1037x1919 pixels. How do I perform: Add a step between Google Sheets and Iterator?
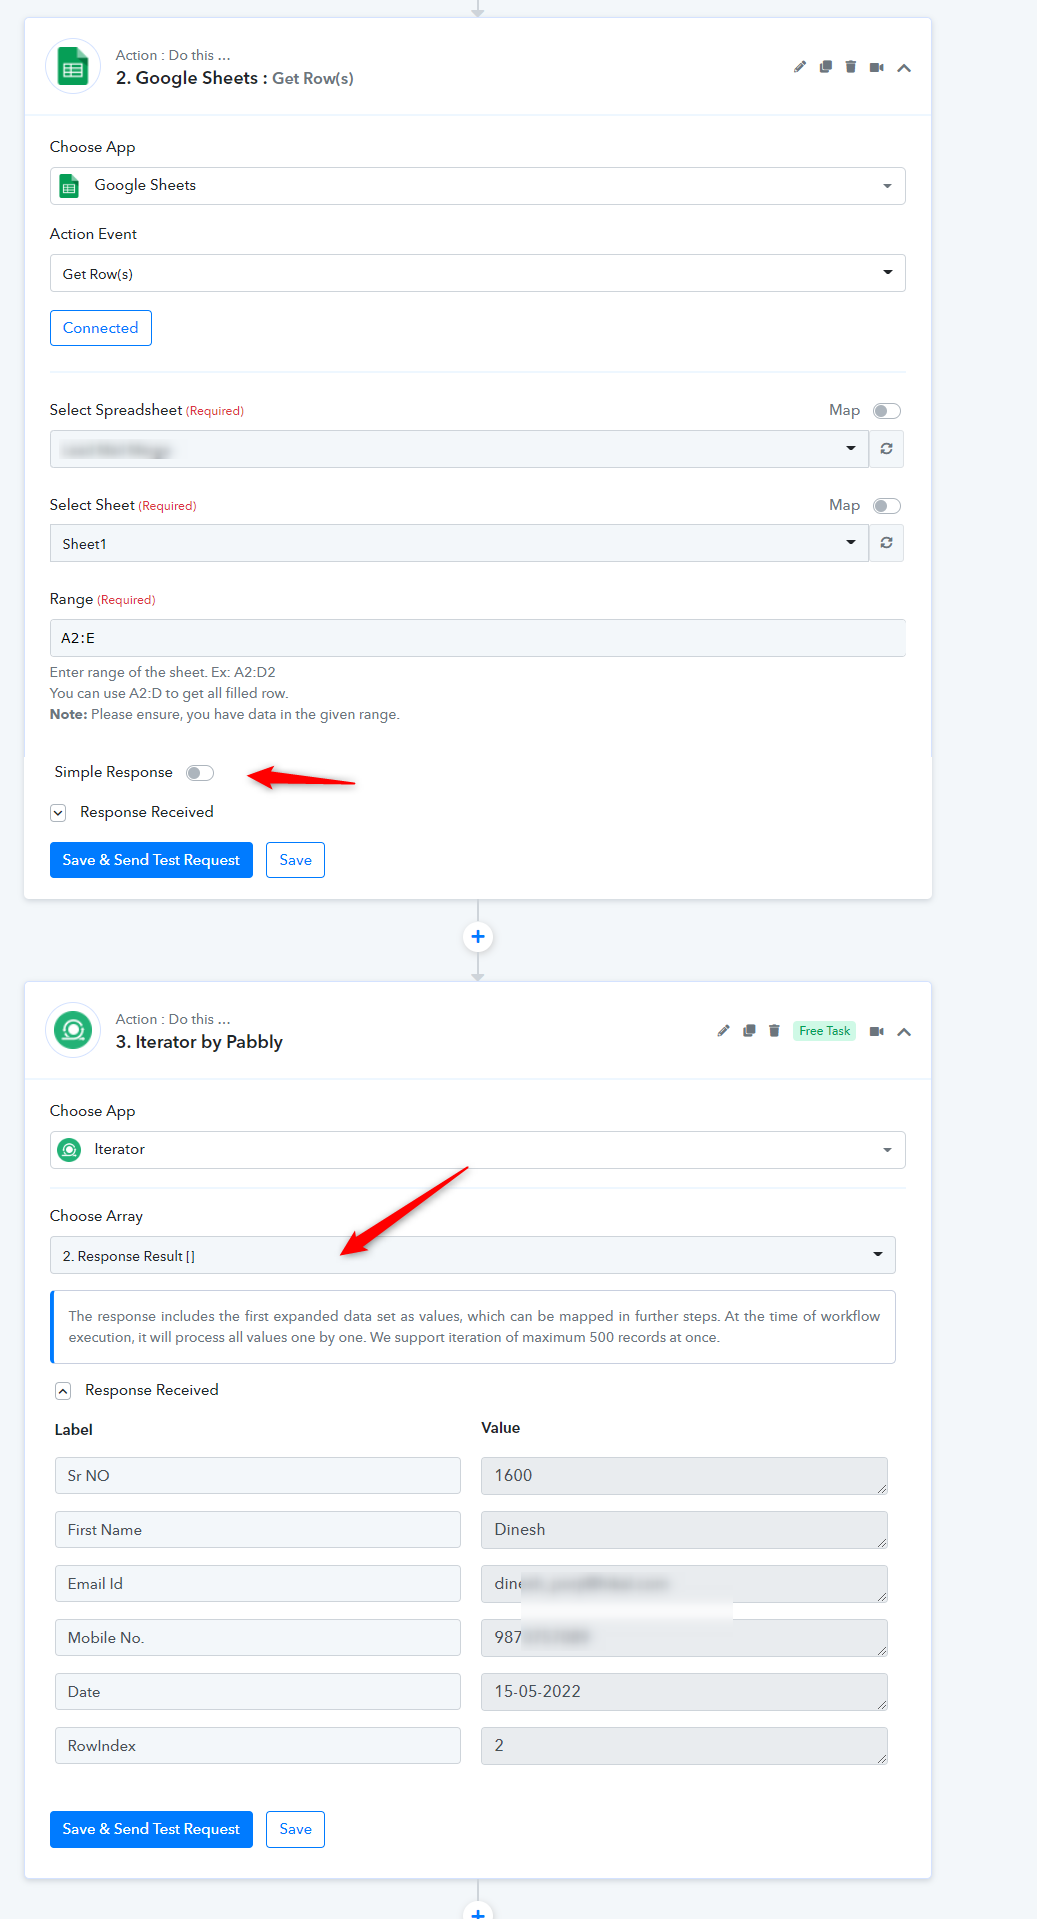point(478,937)
